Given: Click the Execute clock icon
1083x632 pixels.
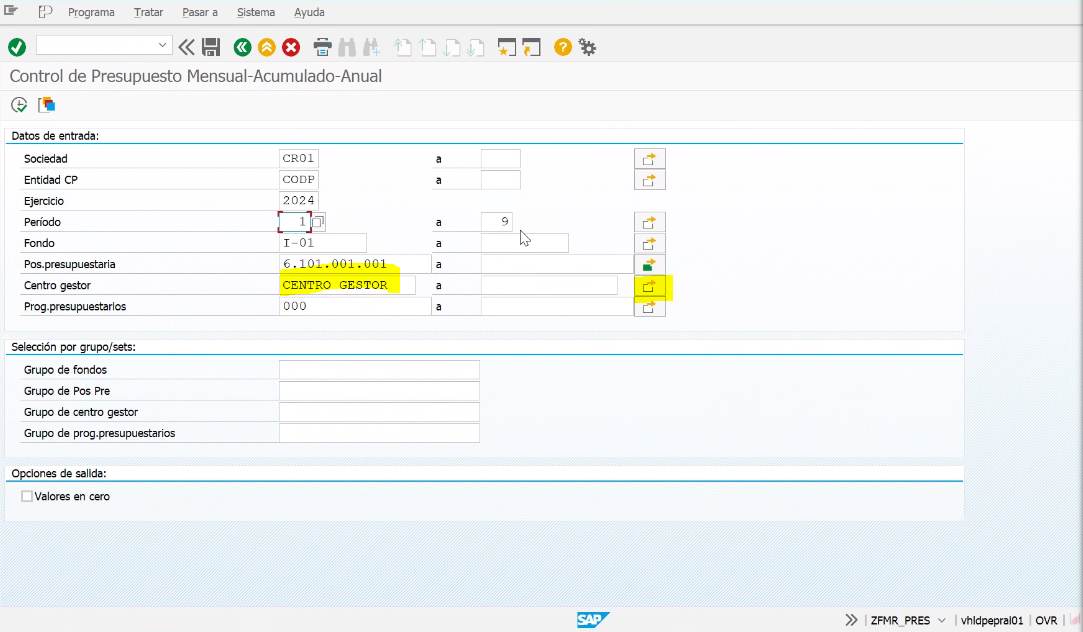Looking at the screenshot, I should 19,105.
